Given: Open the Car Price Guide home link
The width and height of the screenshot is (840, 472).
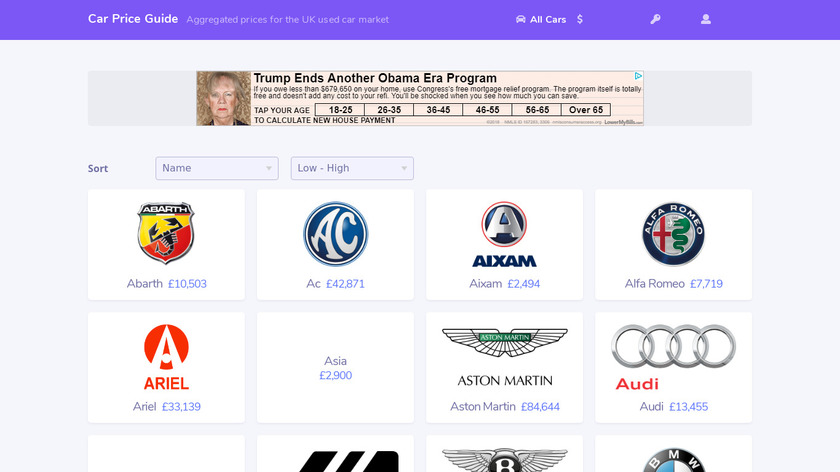Looking at the screenshot, I should 133,19.
